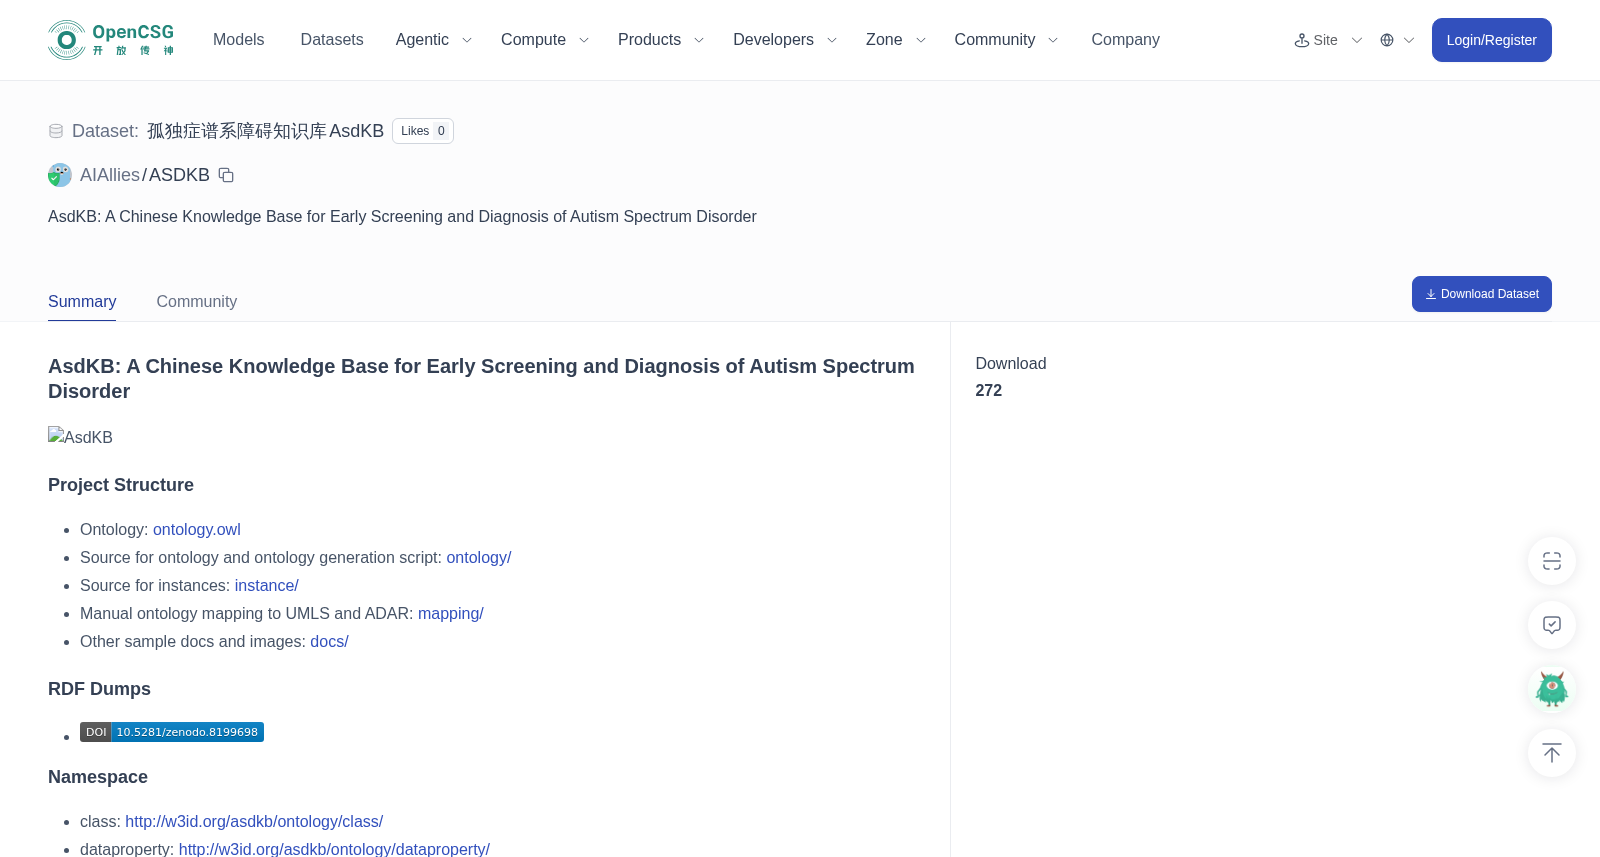Click the download count 272
This screenshot has width=1600, height=857.
pos(989,391)
